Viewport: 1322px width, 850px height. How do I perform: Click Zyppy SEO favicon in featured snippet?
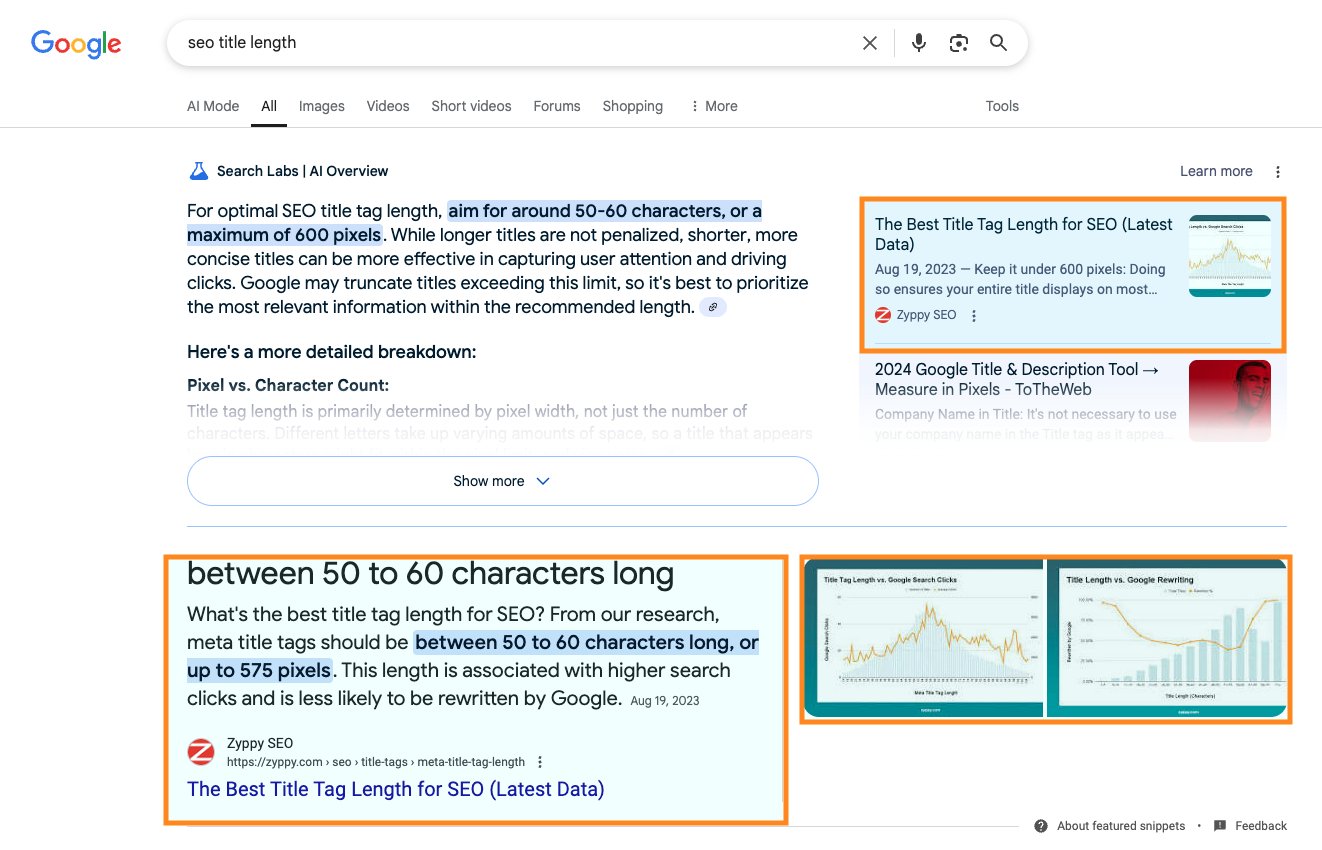point(201,752)
